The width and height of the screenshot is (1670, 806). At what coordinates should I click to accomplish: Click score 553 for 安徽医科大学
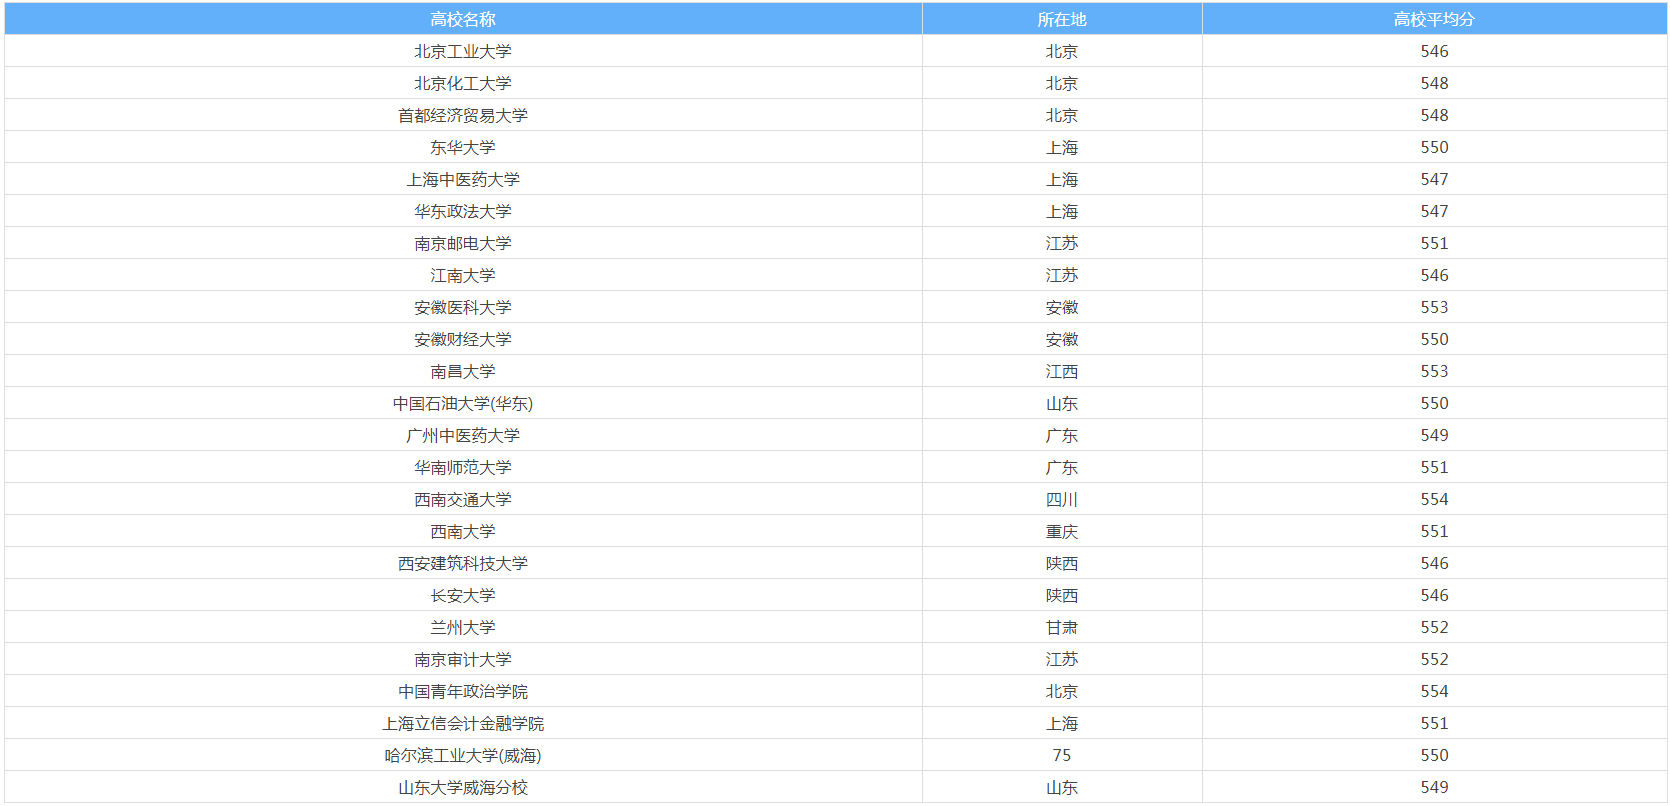[1434, 307]
